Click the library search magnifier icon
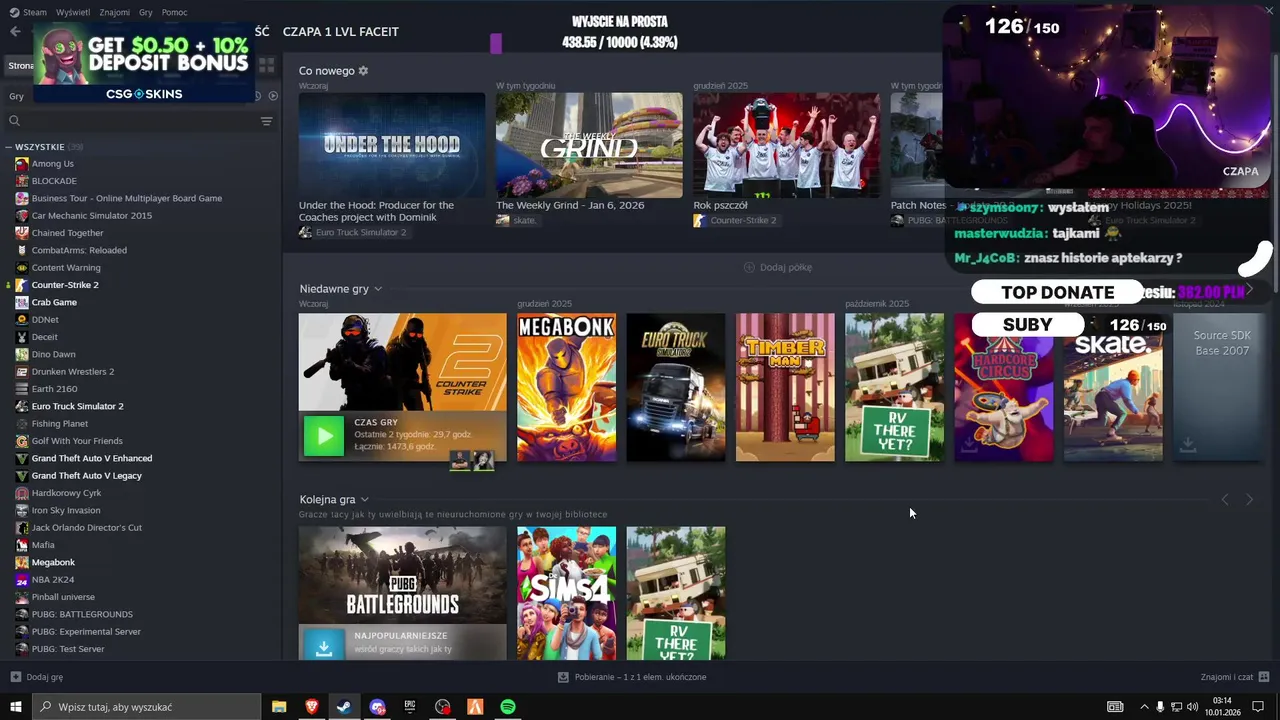The width and height of the screenshot is (1280, 720). [14, 121]
